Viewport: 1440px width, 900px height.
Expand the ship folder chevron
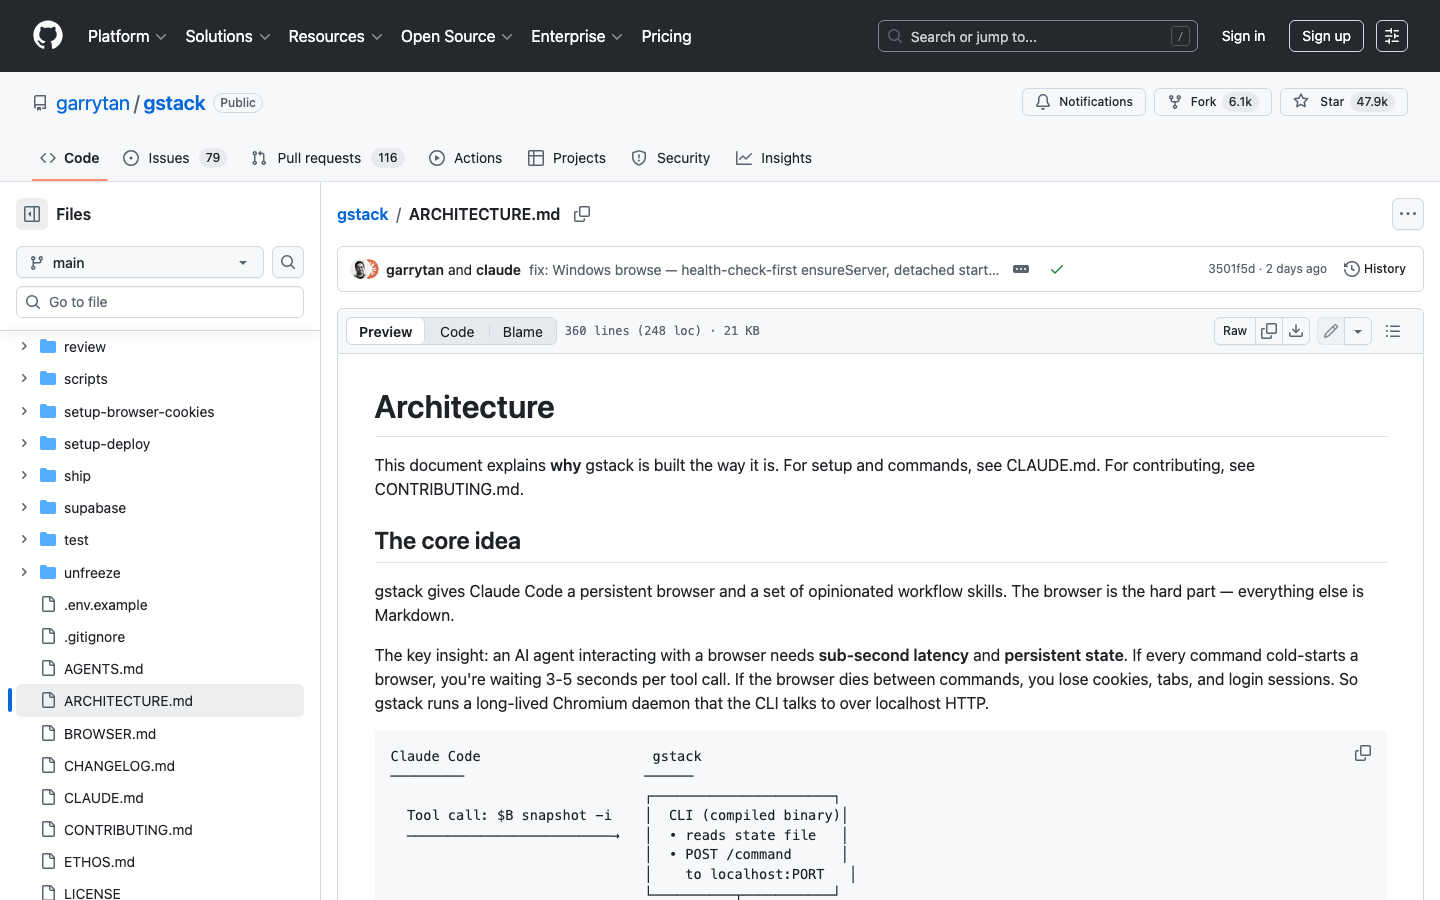click(x=24, y=475)
